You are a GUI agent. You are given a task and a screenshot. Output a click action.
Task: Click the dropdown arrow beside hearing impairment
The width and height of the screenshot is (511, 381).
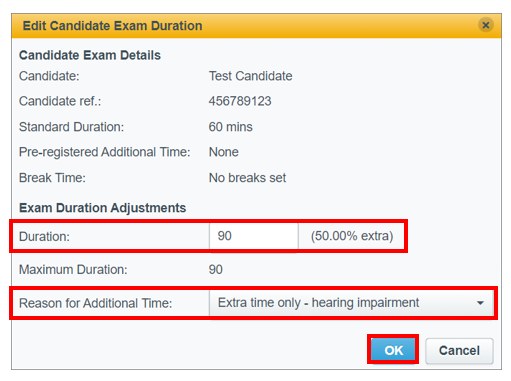click(x=480, y=303)
